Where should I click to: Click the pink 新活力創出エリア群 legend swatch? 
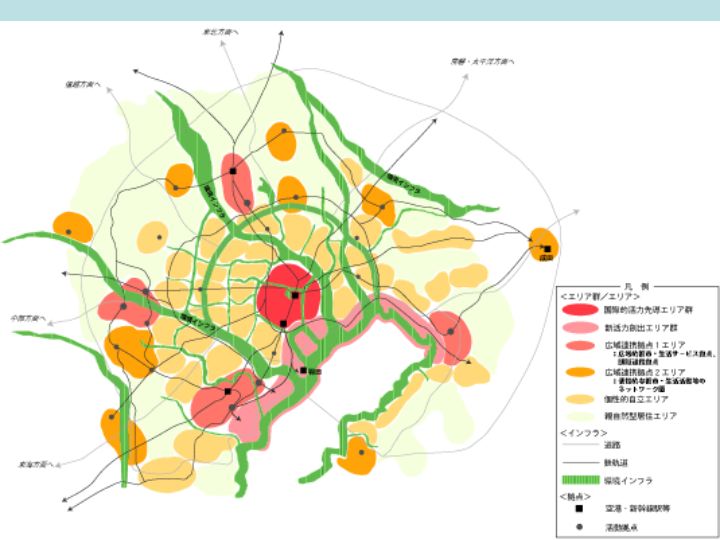577,328
